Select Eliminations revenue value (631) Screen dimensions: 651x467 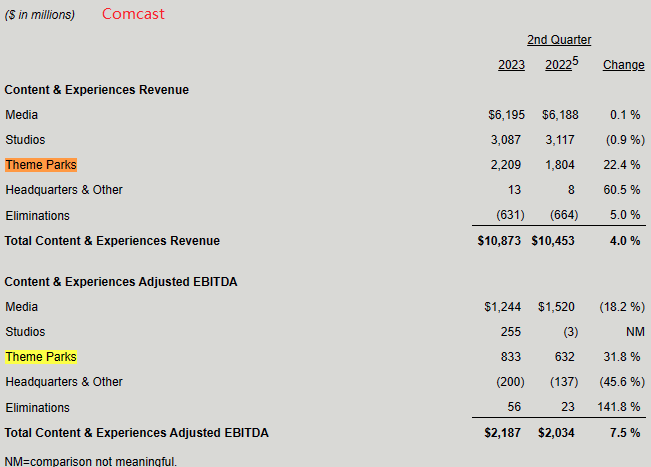tap(510, 215)
